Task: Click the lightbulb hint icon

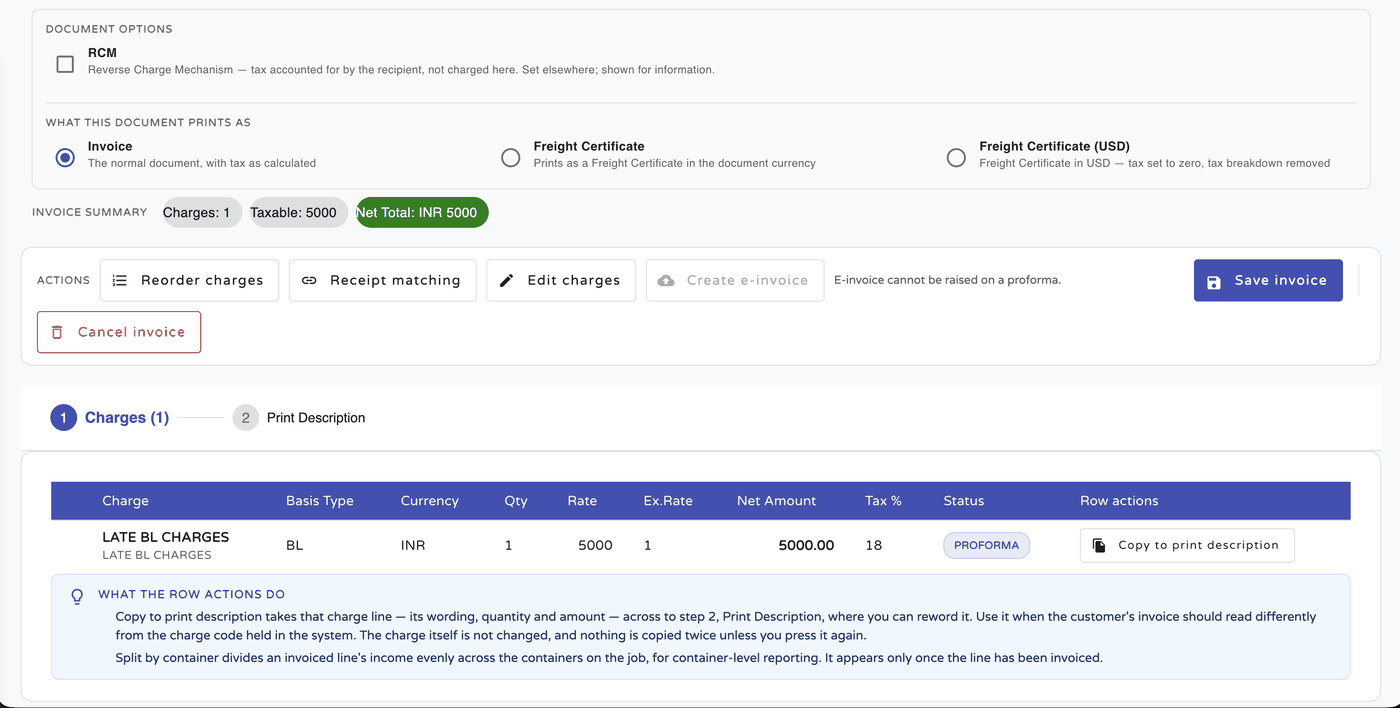Action: (77, 597)
